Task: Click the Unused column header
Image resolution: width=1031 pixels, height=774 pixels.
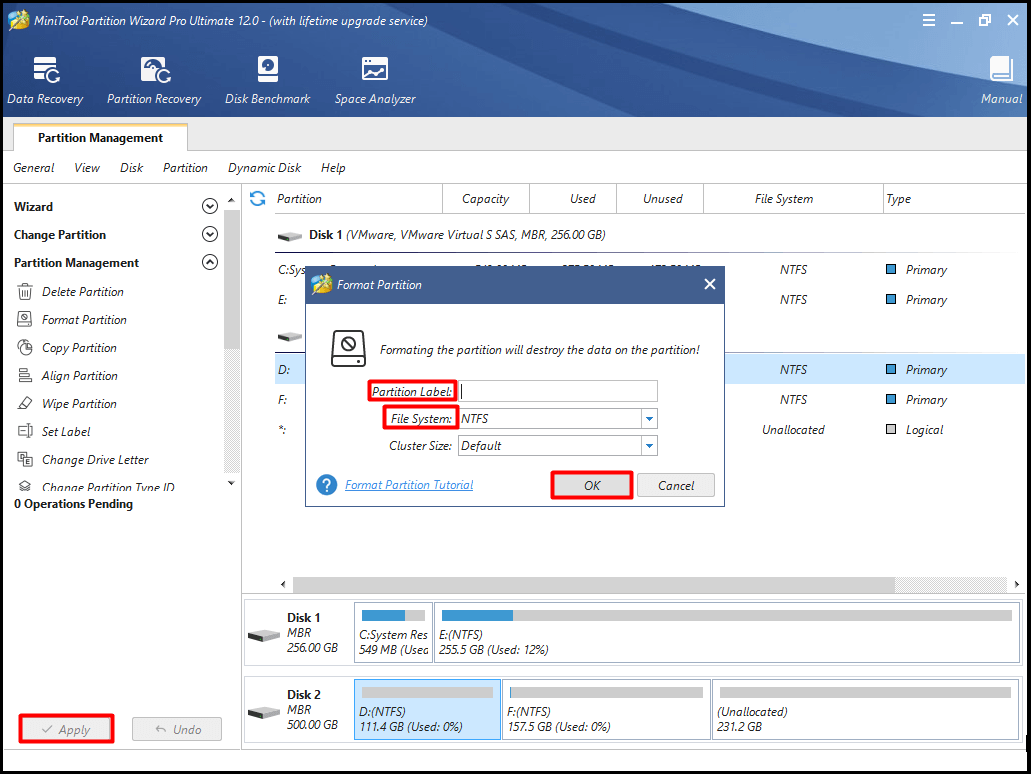Action: pyautogui.click(x=662, y=199)
